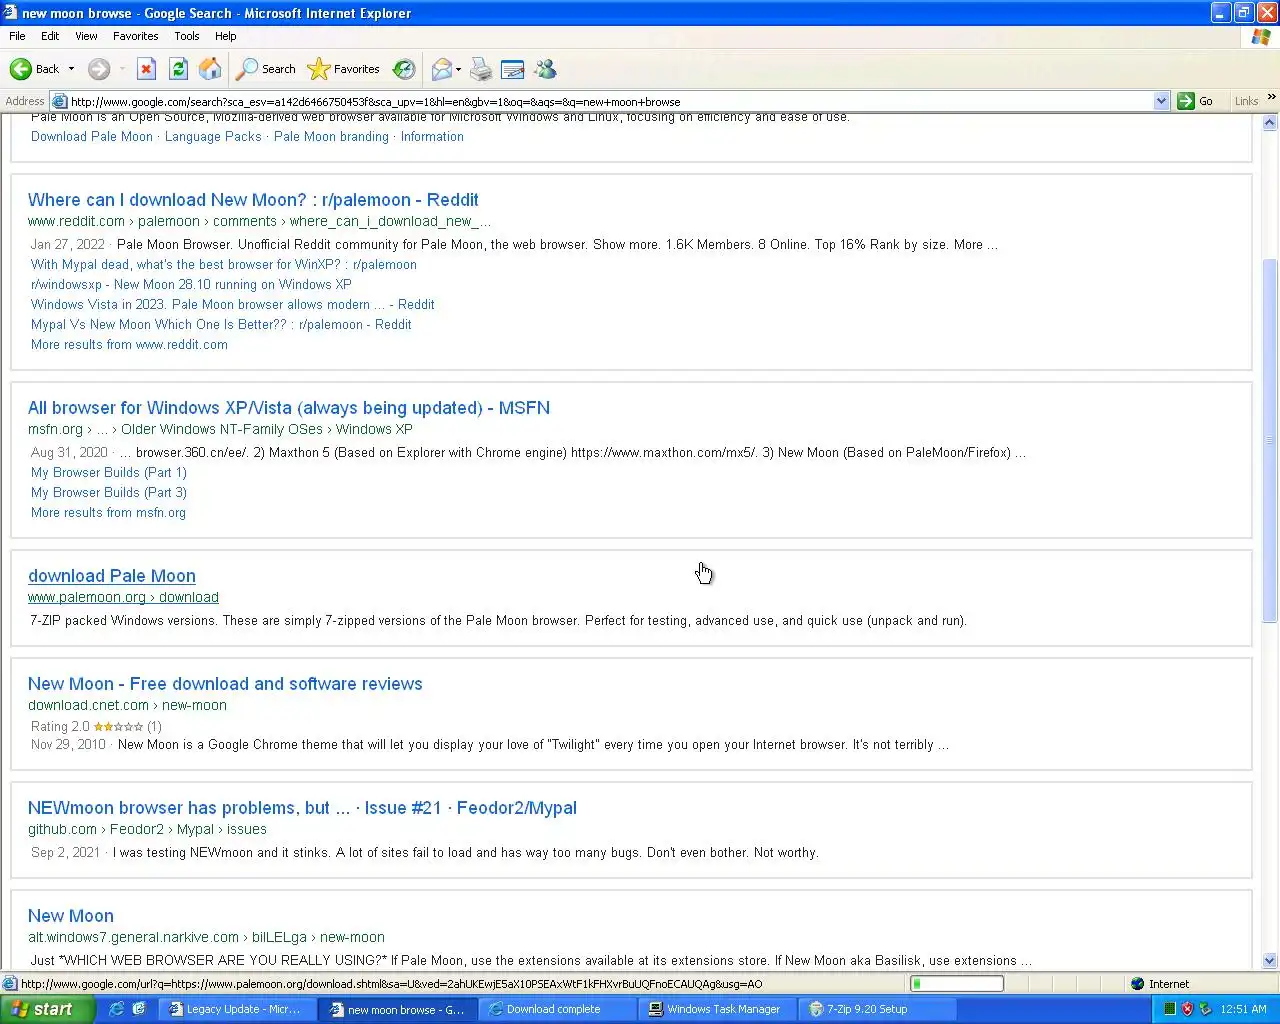Viewport: 1280px width, 1024px height.
Task: Open 'r/windowsxp - New Moon 28.10 running' link
Action: (x=191, y=285)
